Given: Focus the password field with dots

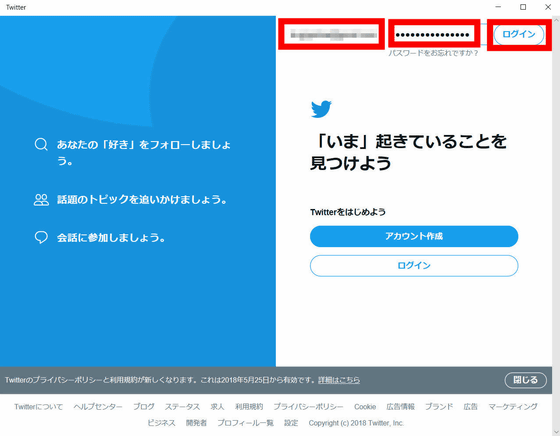Looking at the screenshot, I should pos(434,34).
